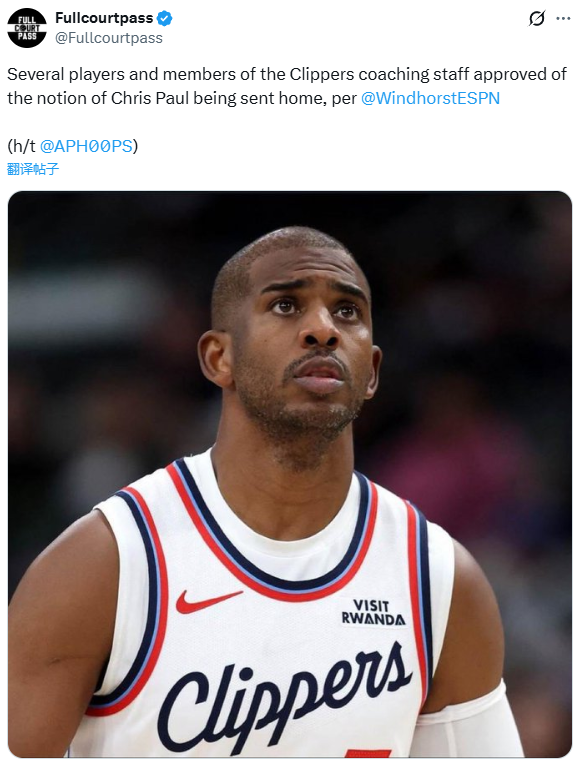Image resolution: width=581 pixels, height=759 pixels.
Task: Open the @Fullcourtpass handle
Action: (x=109, y=38)
